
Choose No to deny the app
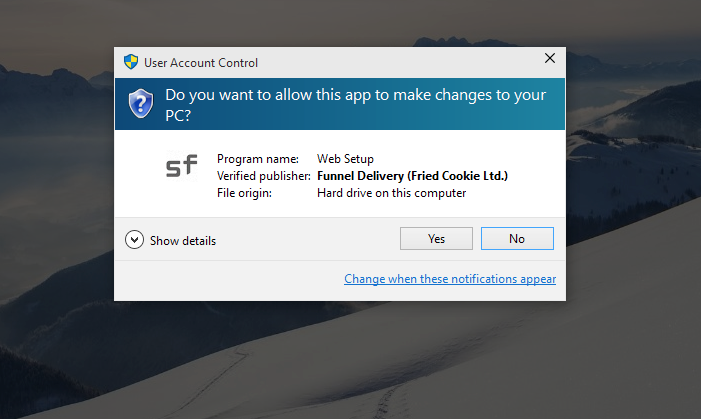pos(517,238)
